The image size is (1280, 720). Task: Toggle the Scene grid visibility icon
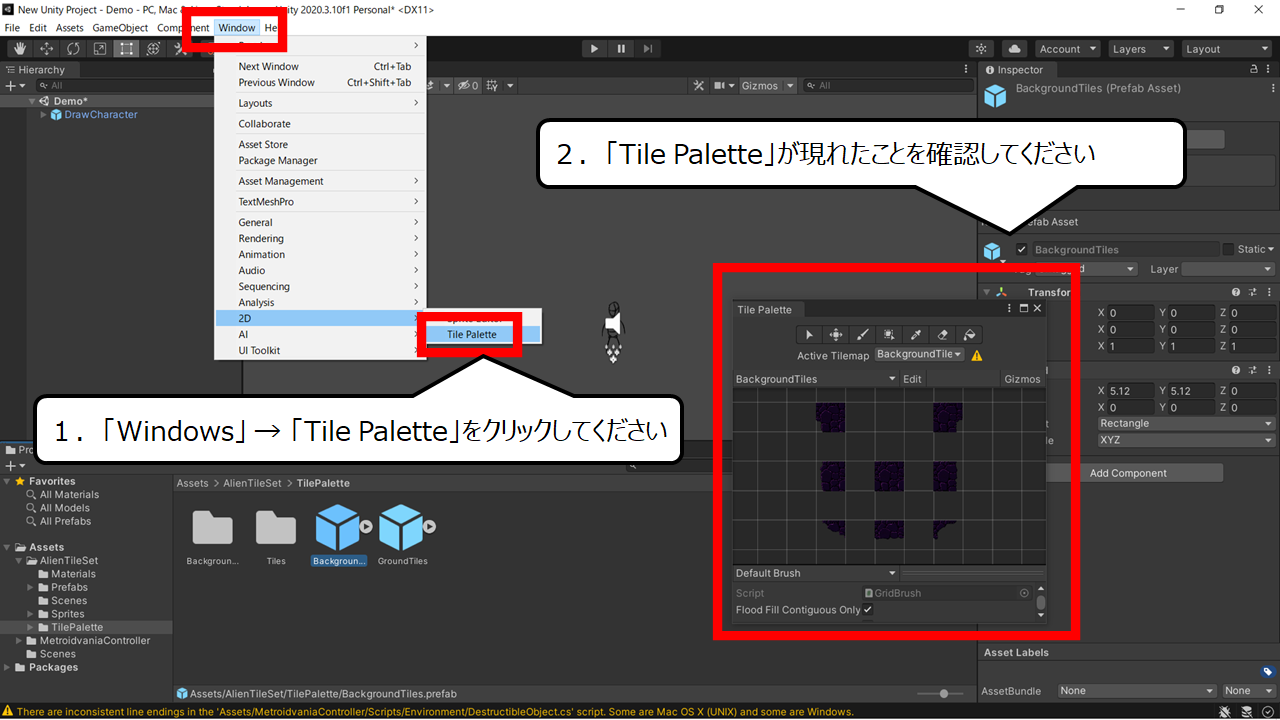492,86
